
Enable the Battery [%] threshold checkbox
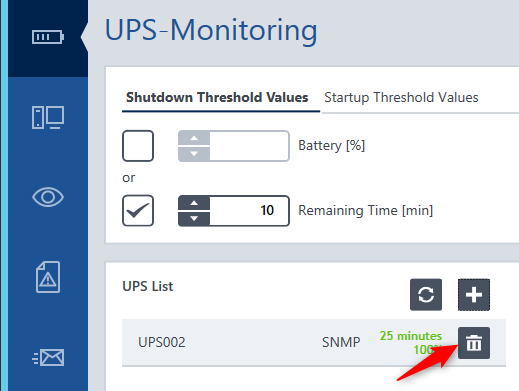tap(138, 146)
